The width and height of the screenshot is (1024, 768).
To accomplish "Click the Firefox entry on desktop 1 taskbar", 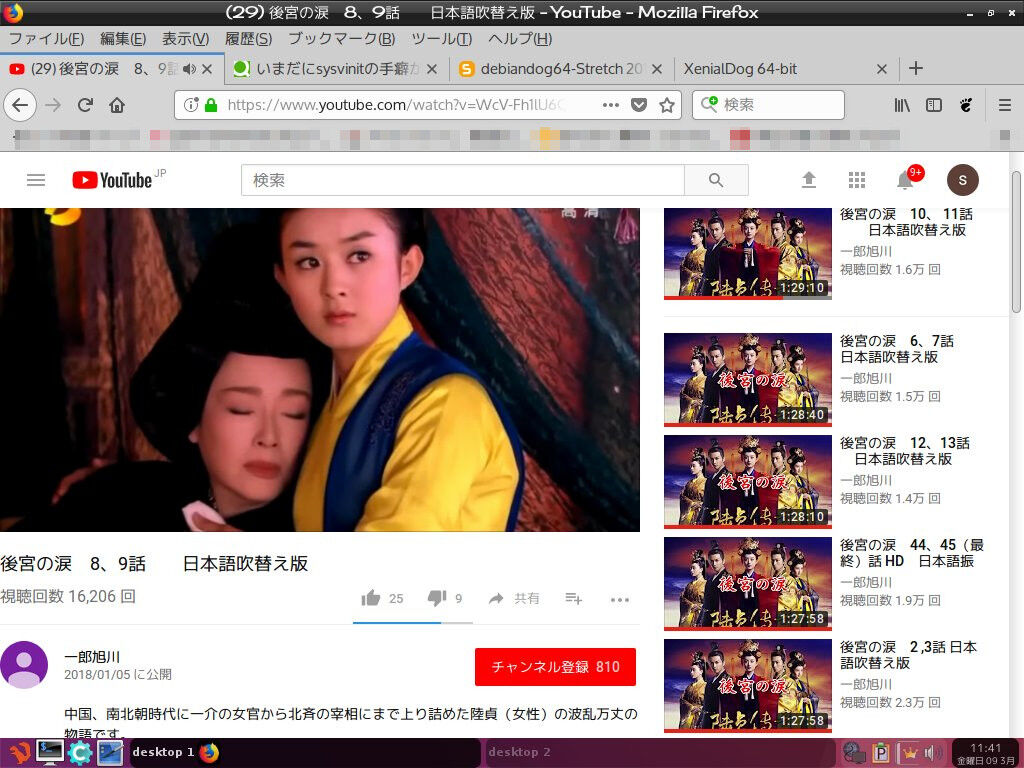I will click(209, 752).
